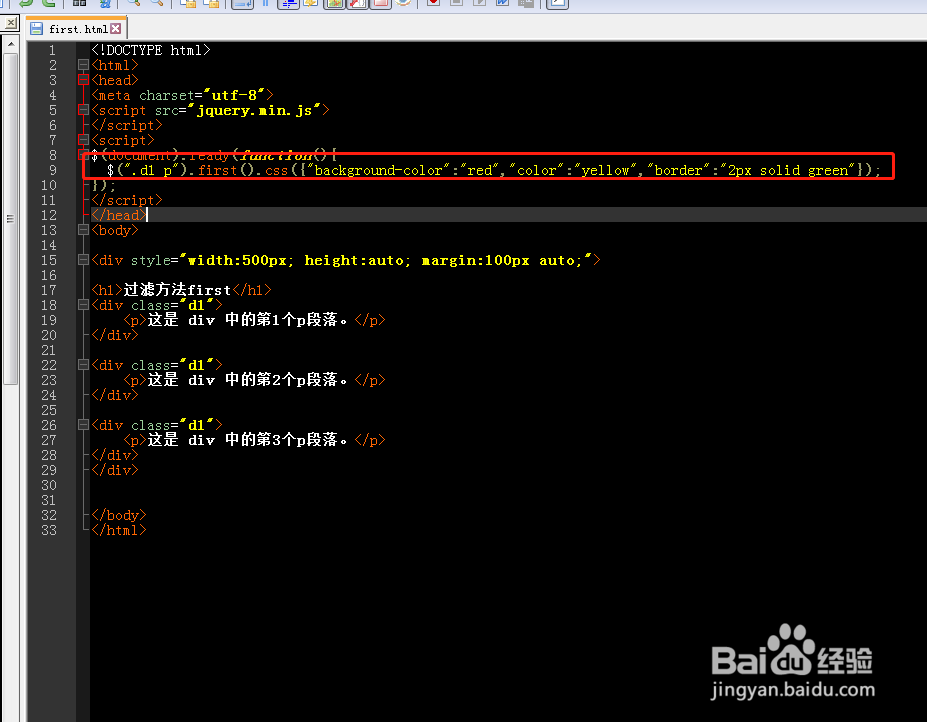The image size is (927, 722).
Task: Click the meta charset="utf-8" code line
Action: pyautogui.click(x=182, y=95)
